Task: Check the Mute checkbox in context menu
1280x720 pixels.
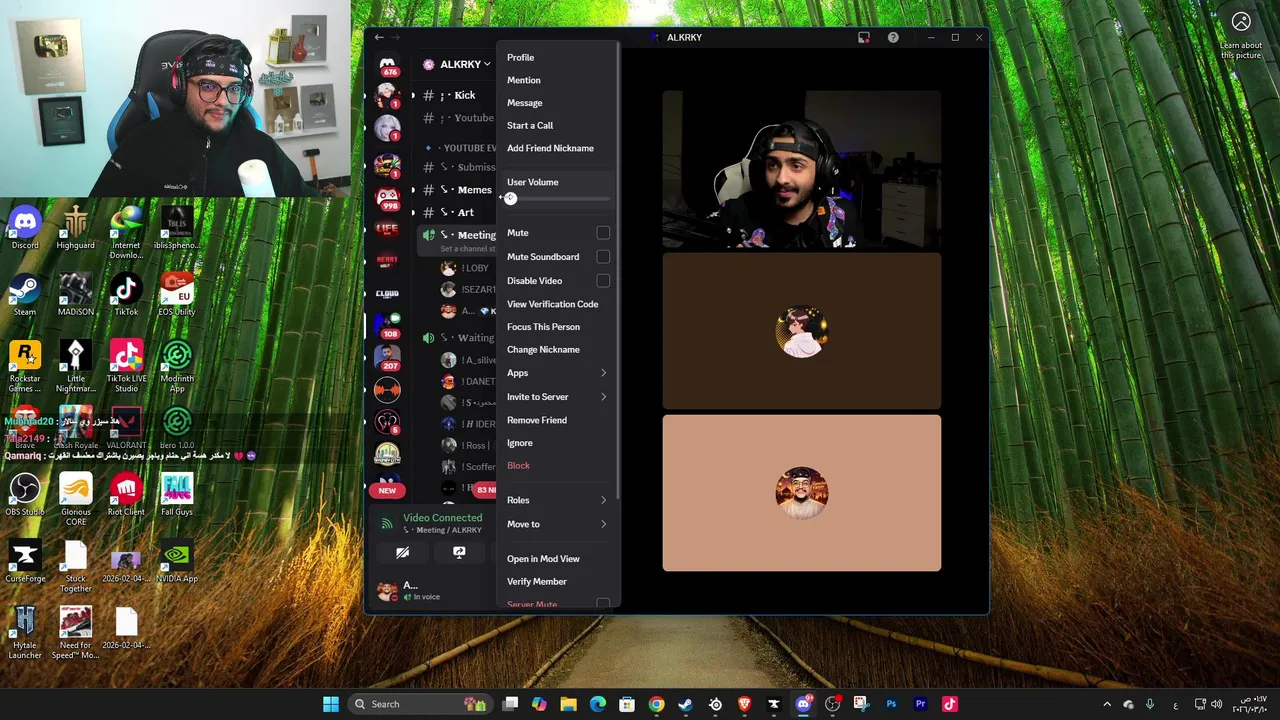Action: (x=603, y=233)
